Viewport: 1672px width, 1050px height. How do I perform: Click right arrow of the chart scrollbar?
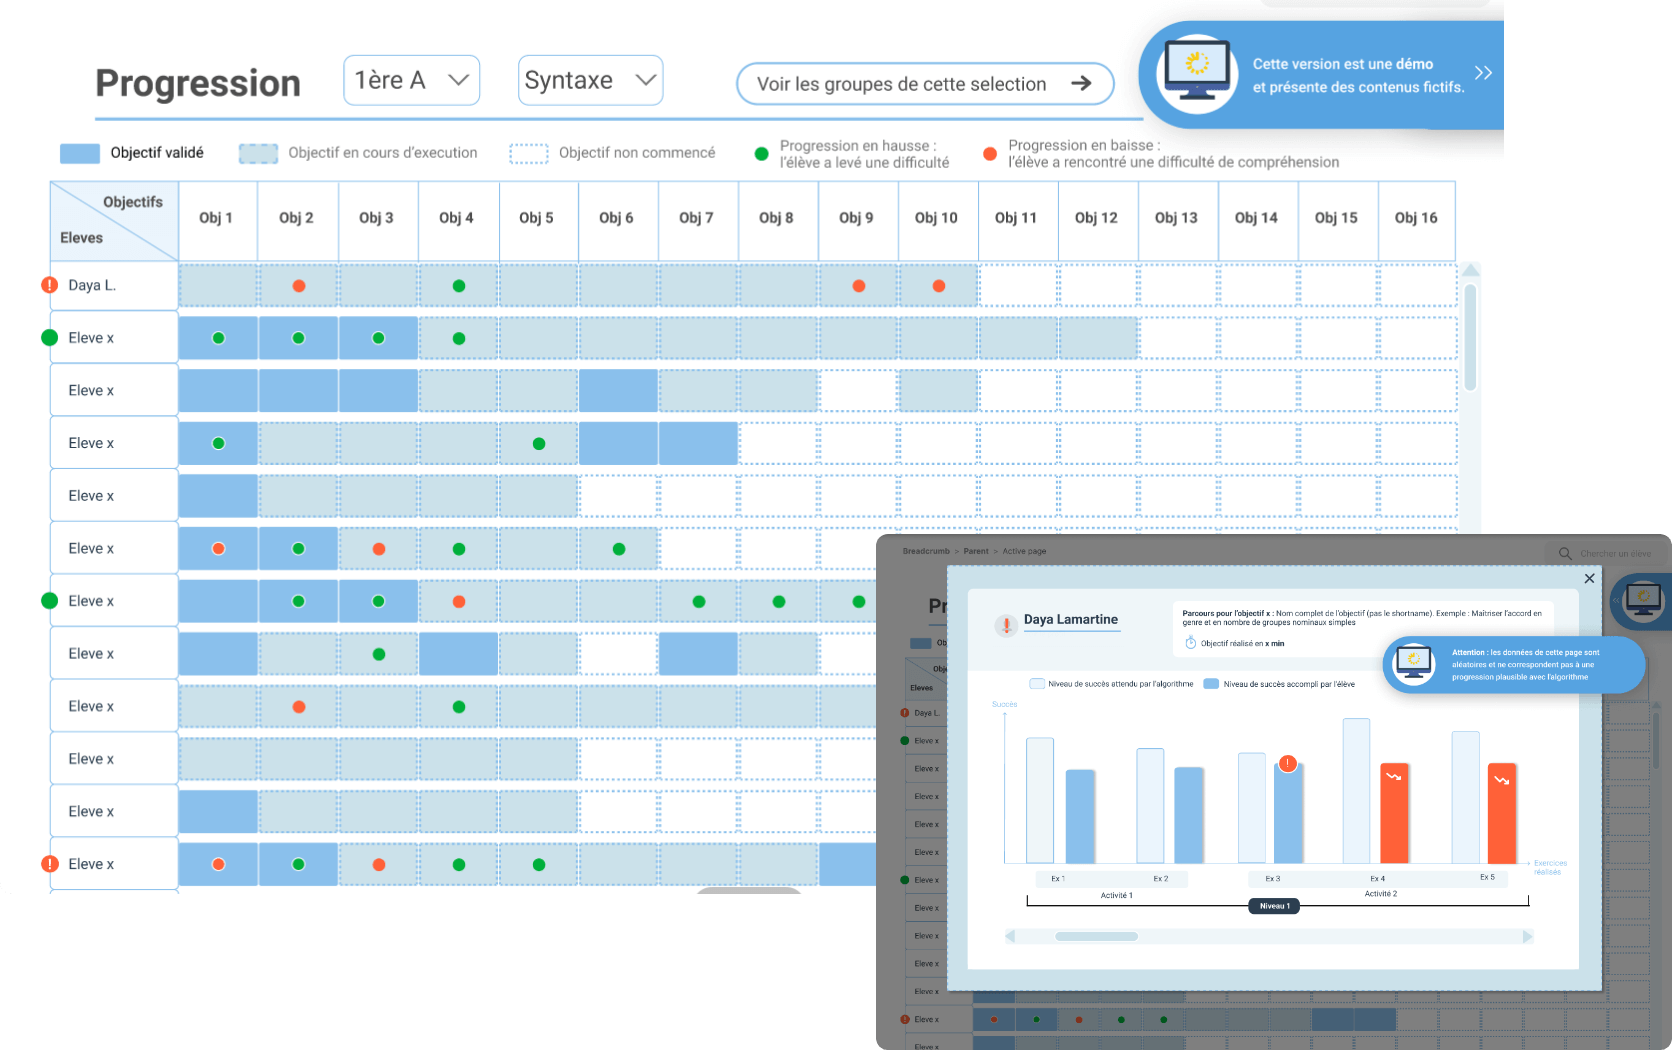[x=1527, y=937]
